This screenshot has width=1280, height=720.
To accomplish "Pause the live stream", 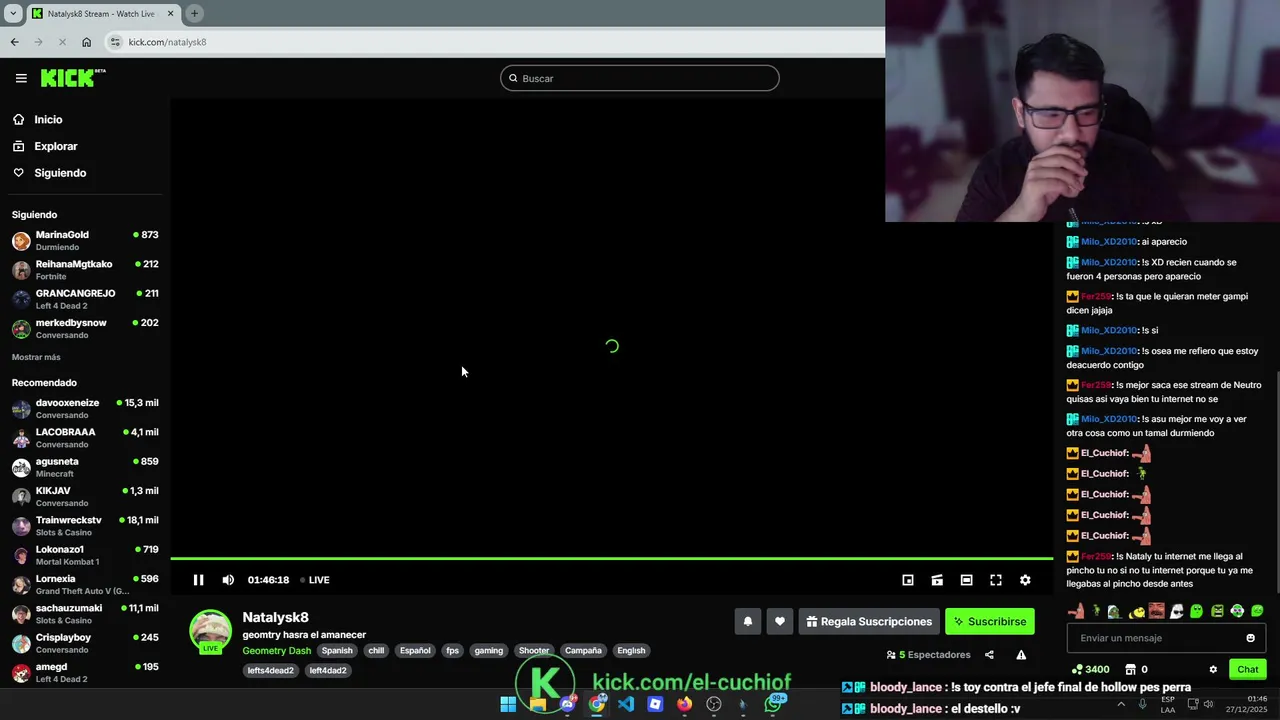I will pyautogui.click(x=198, y=580).
